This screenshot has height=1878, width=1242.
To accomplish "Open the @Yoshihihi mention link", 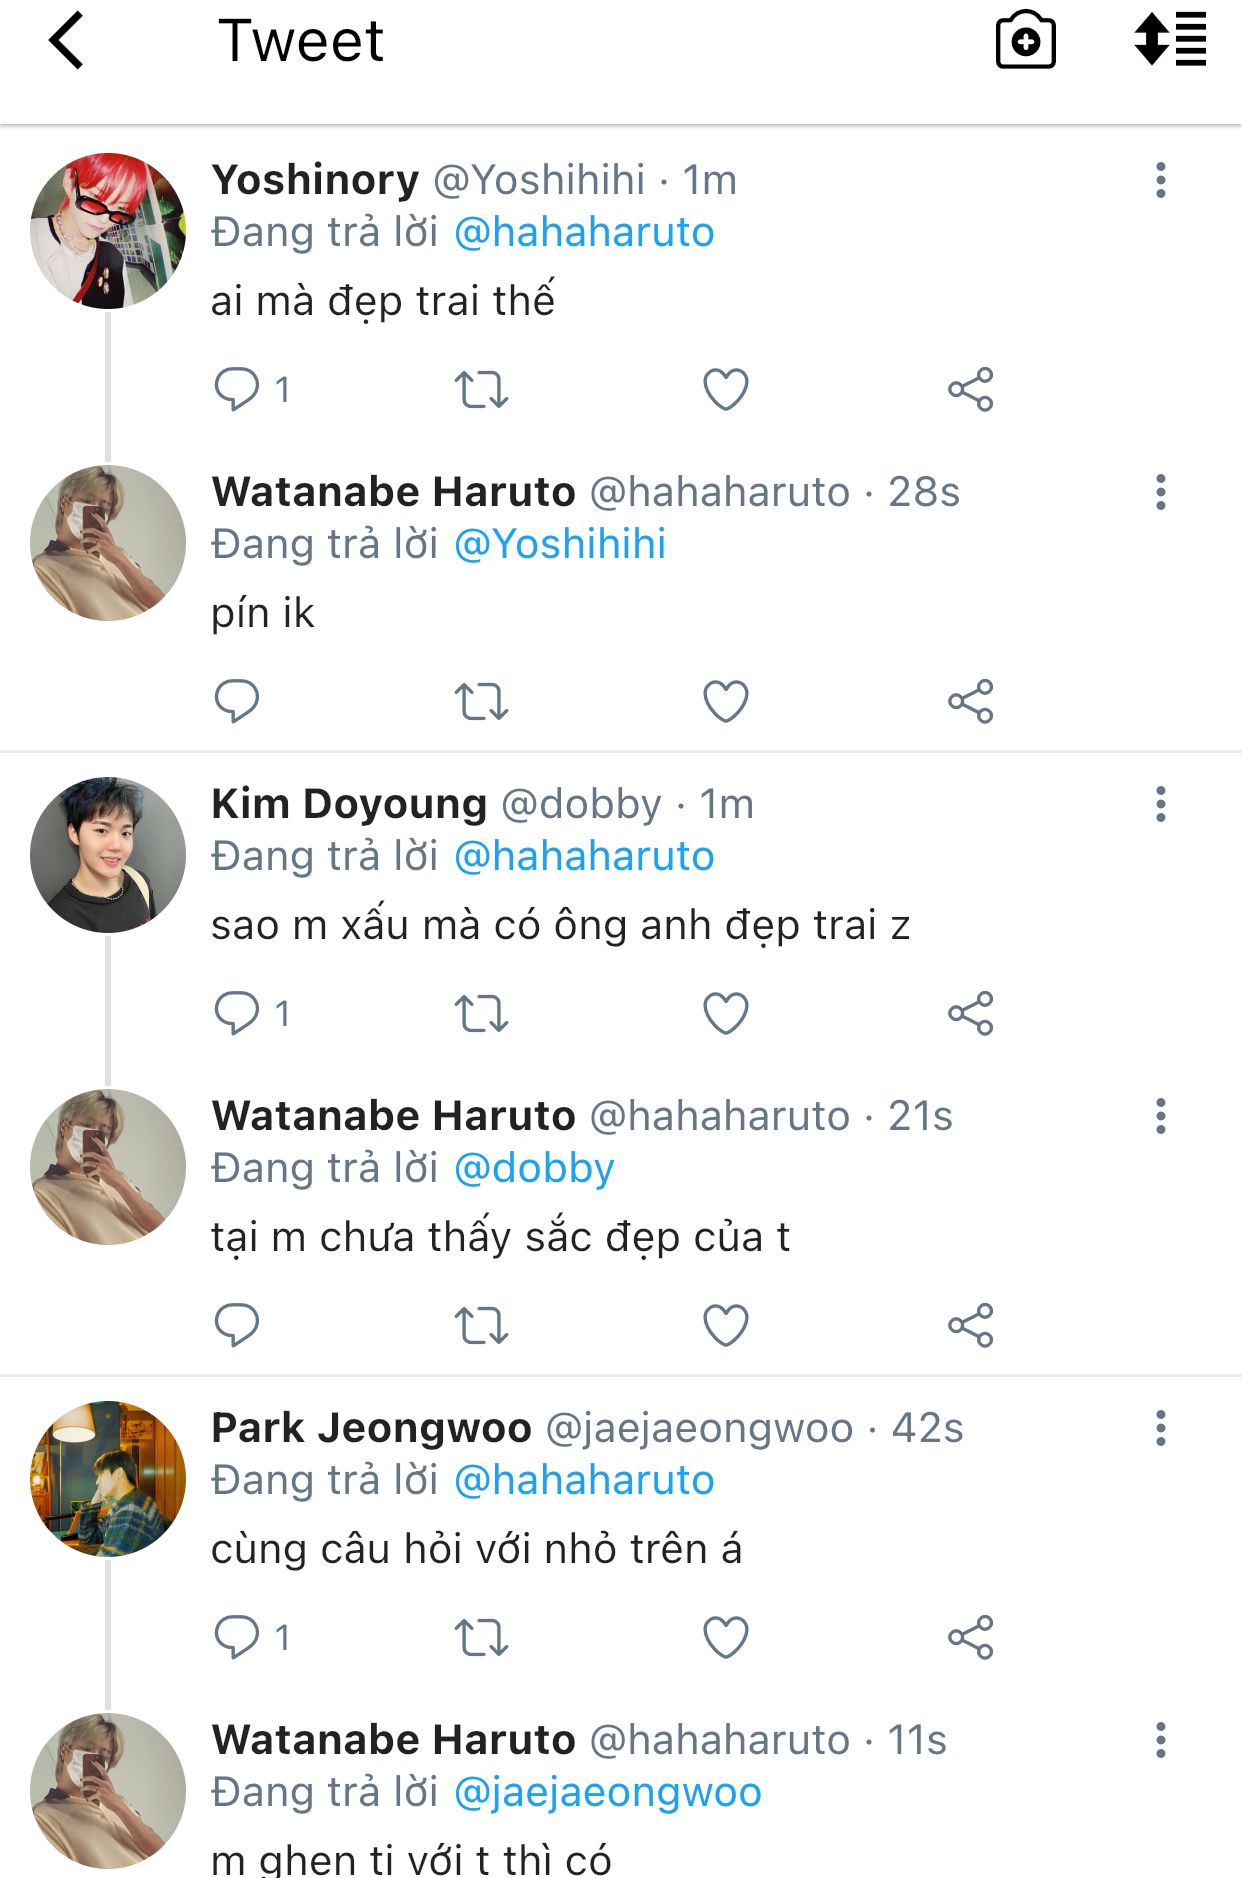I will [560, 544].
